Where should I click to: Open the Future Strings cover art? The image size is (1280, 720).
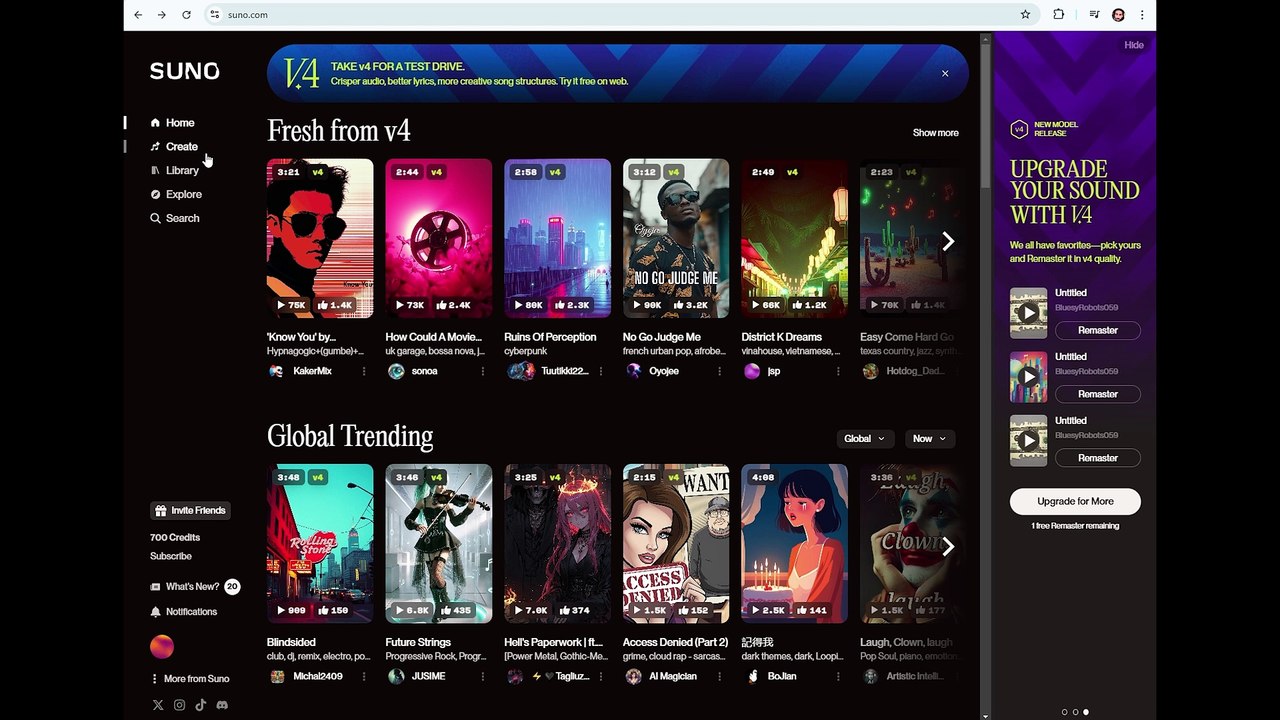coord(439,544)
